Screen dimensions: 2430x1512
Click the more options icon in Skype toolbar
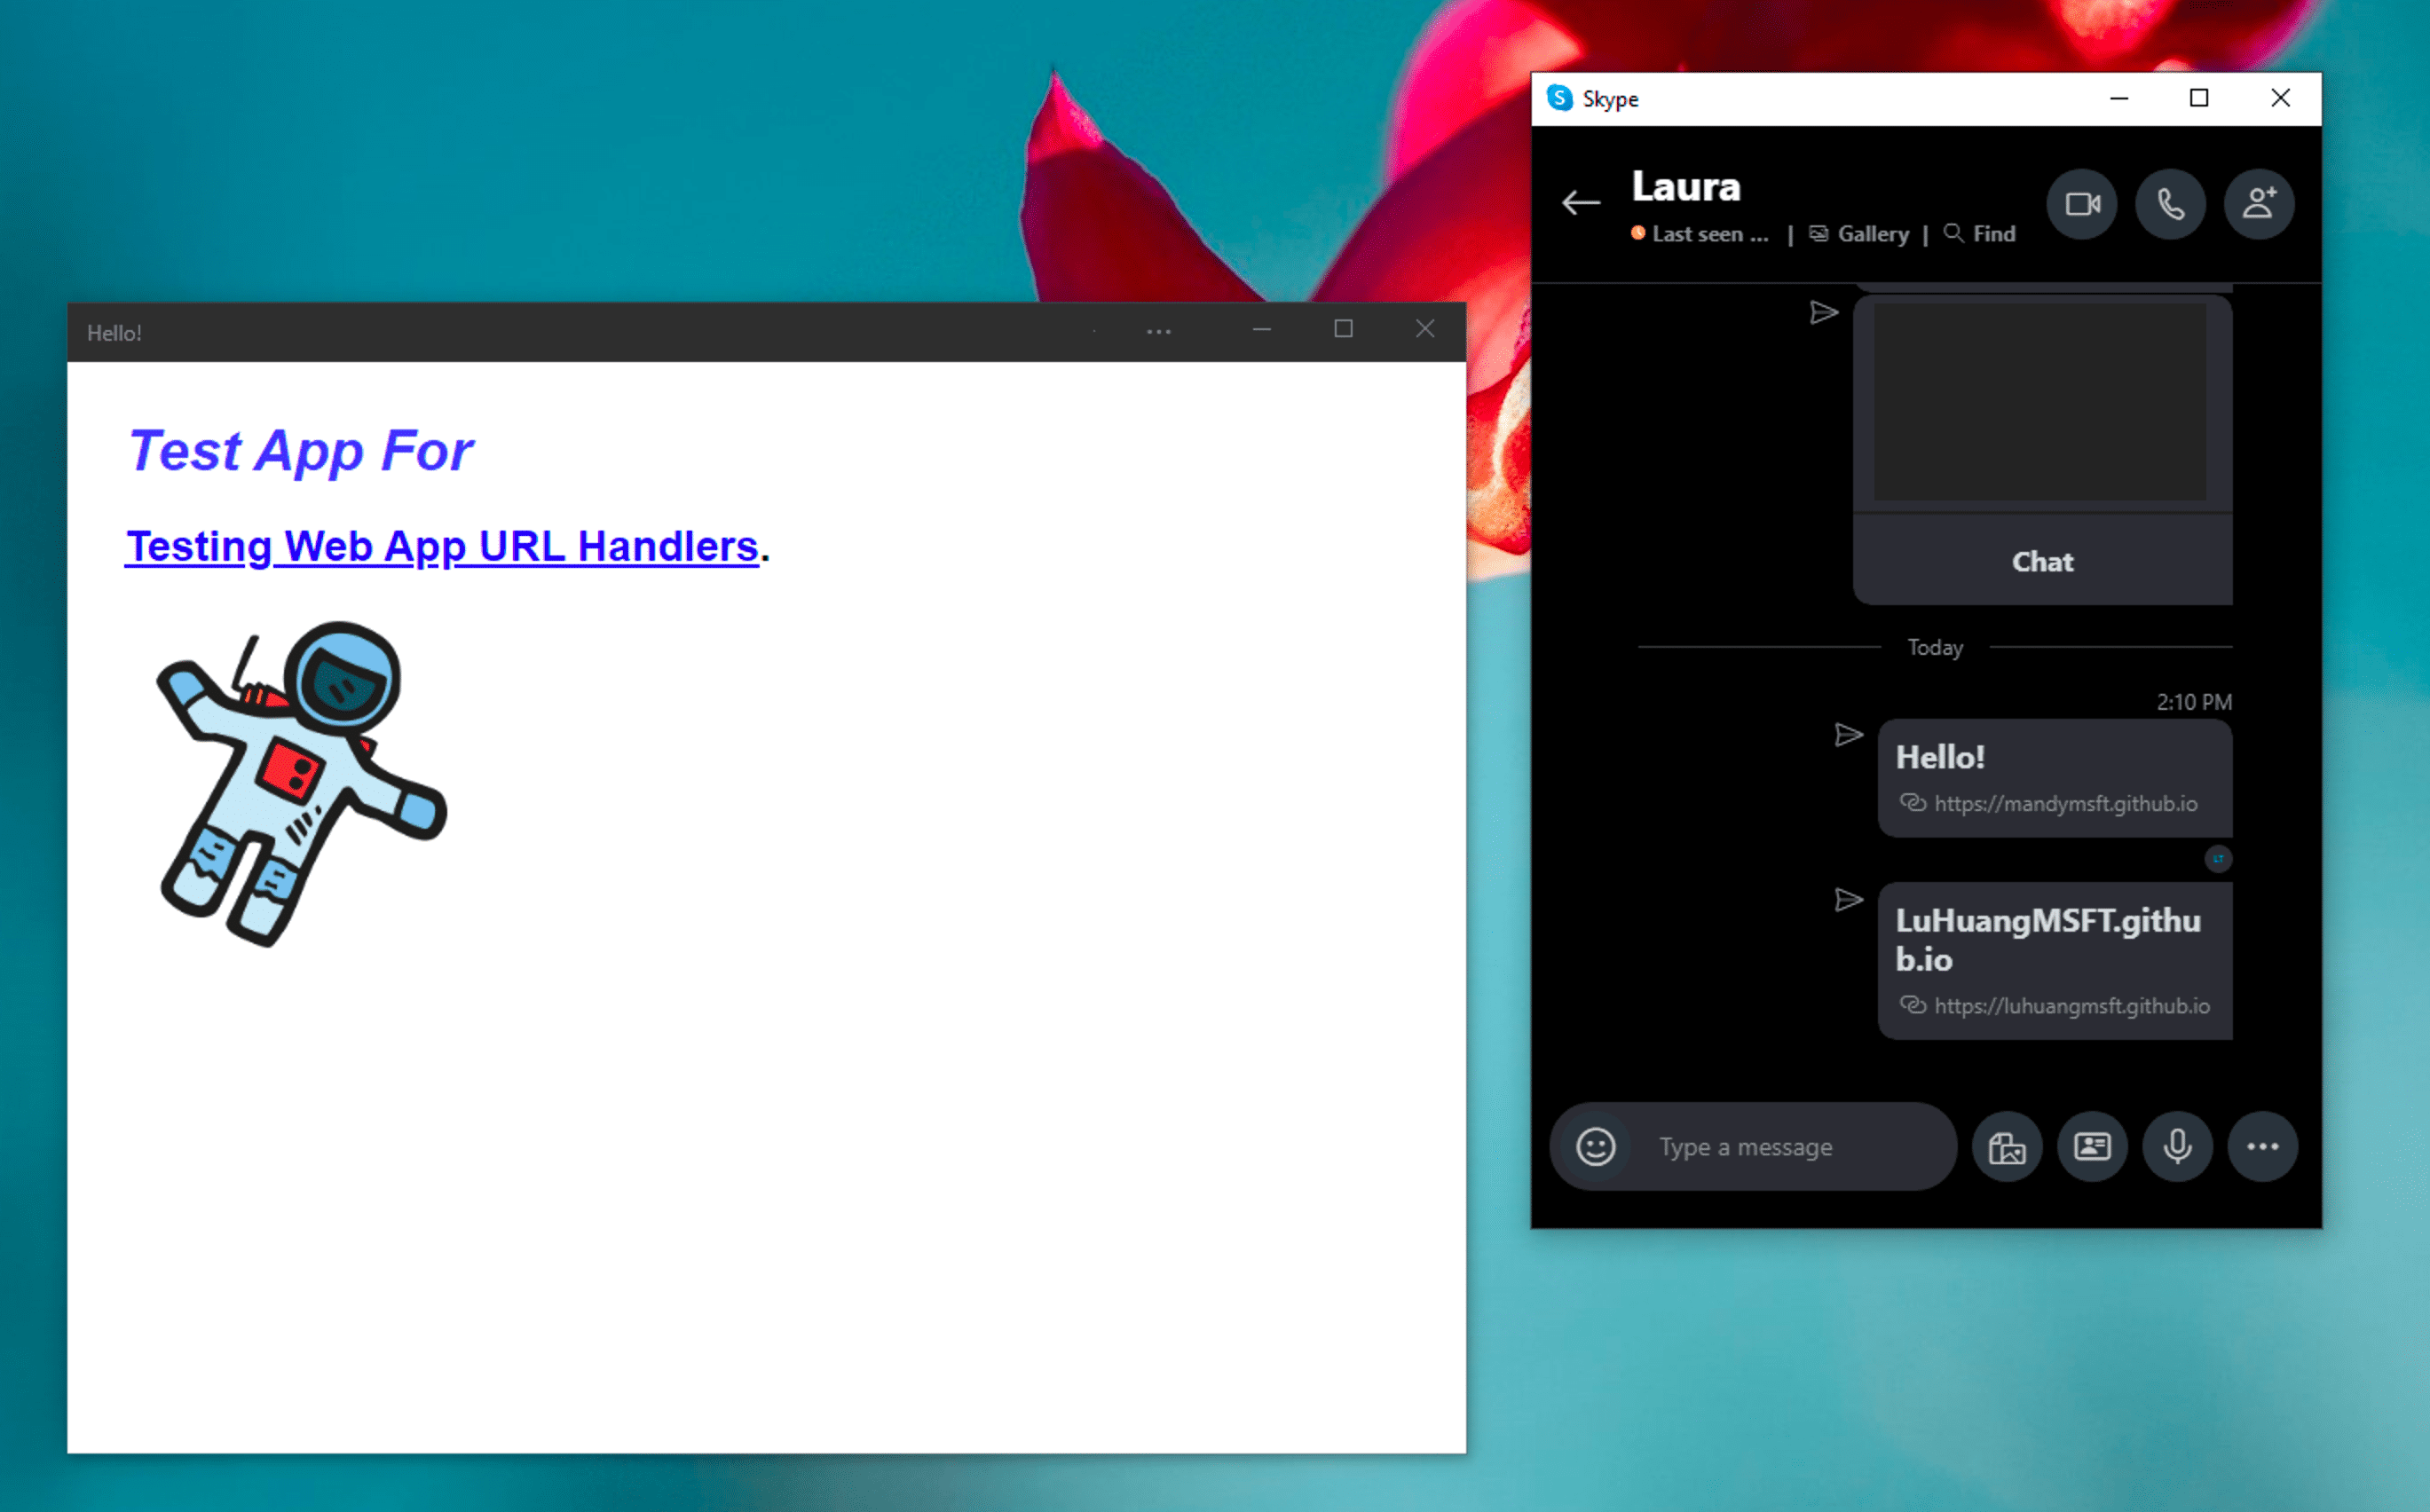(2261, 1146)
